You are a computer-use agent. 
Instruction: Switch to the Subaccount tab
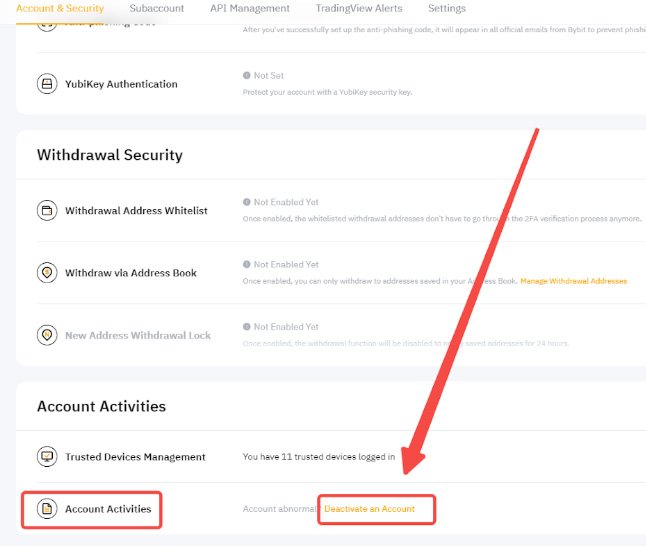point(157,8)
